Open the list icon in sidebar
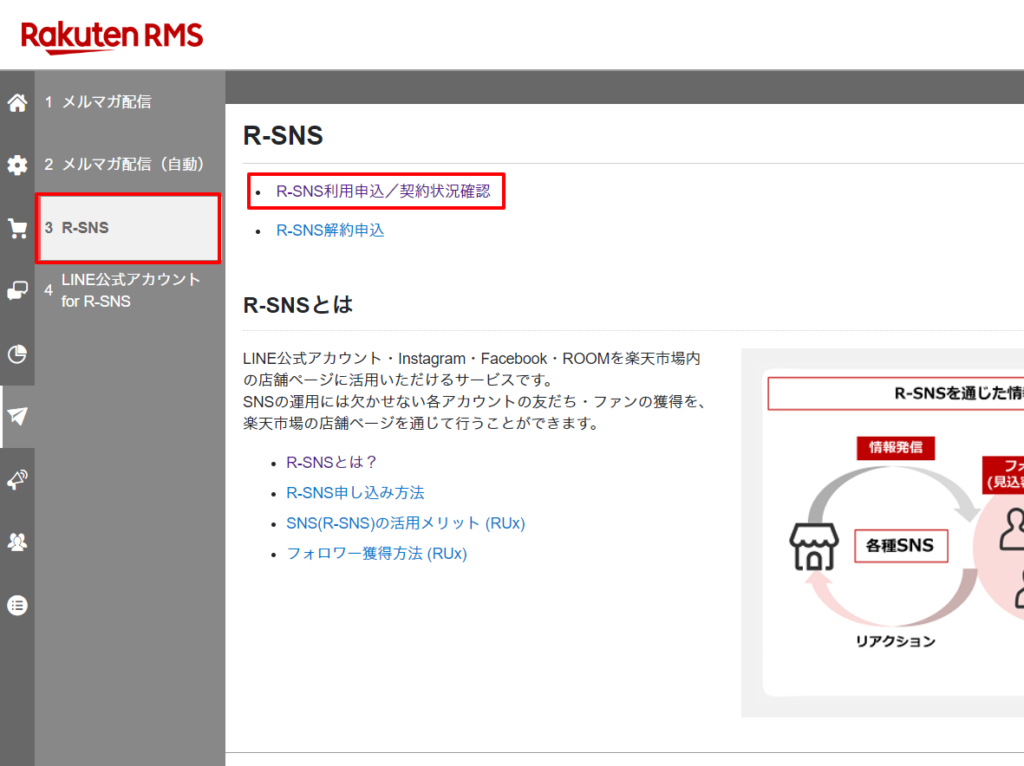Viewport: 1024px width, 766px height. pos(18,605)
